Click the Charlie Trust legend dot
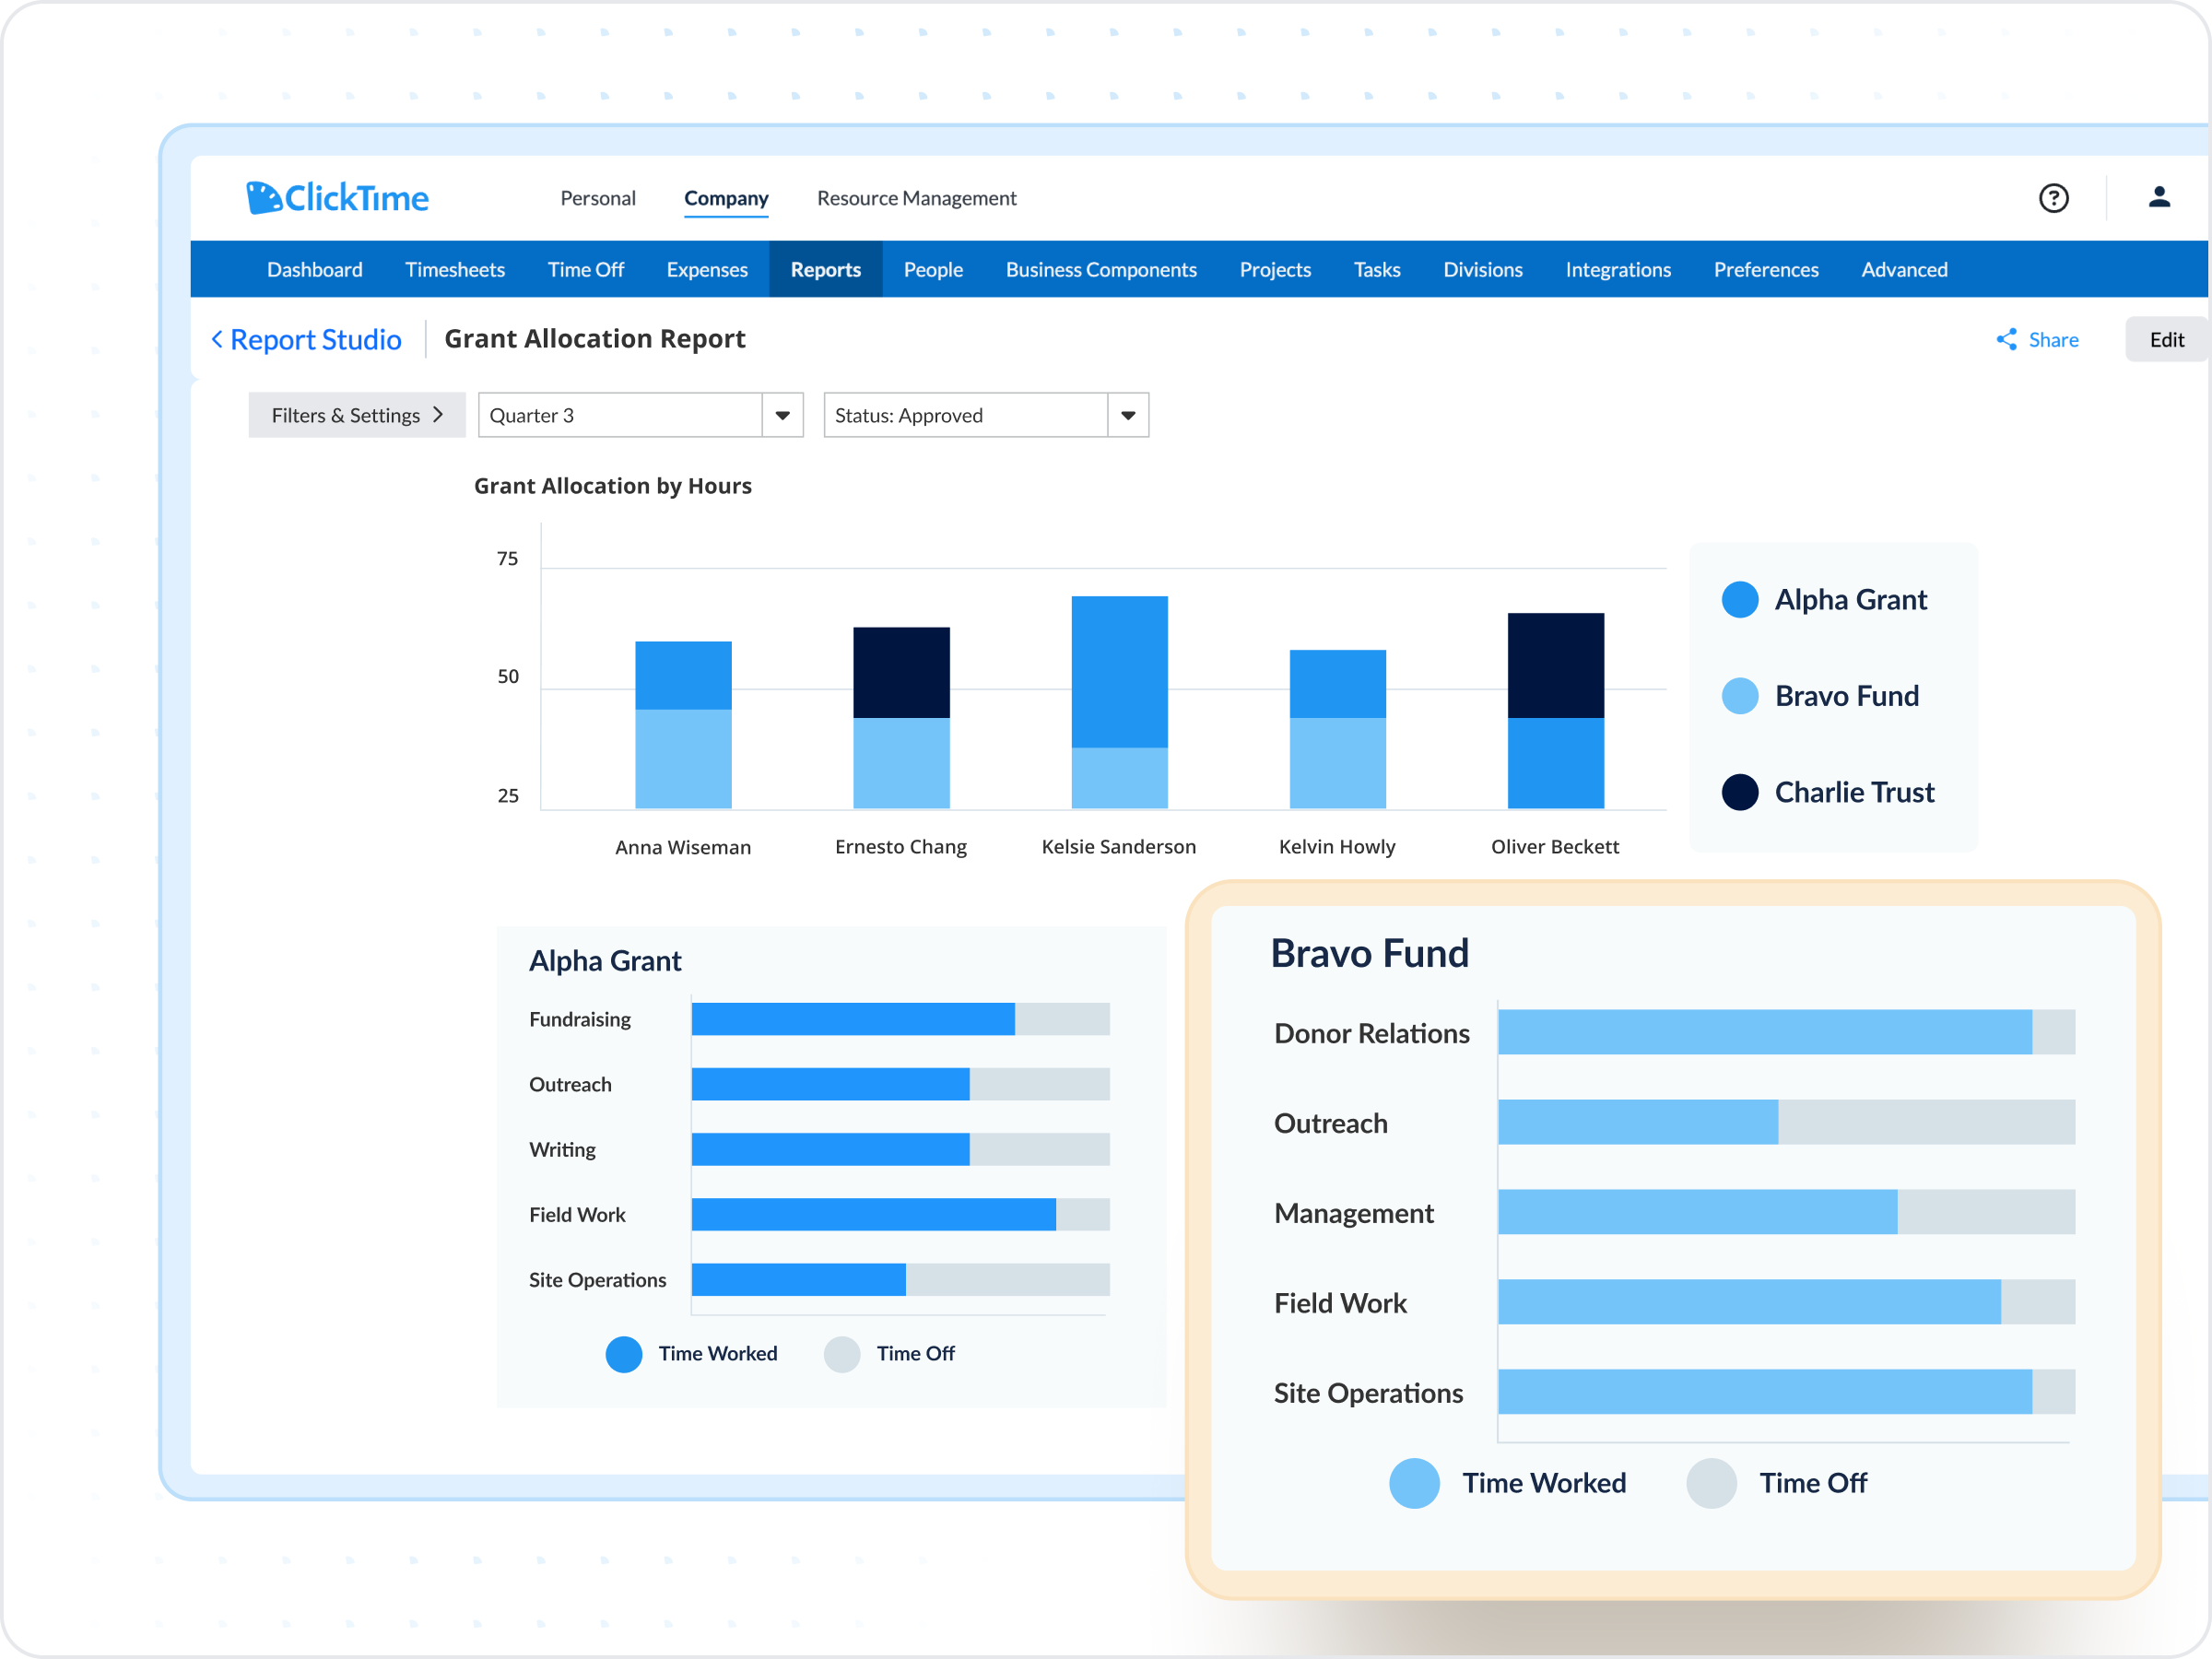 1739,792
